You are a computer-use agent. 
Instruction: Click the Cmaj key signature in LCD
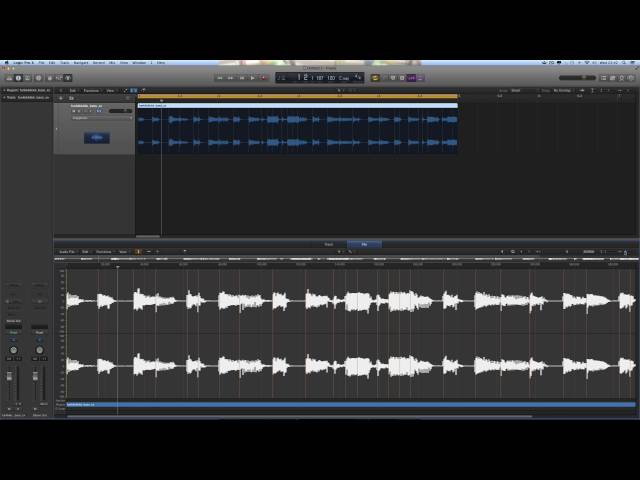point(344,78)
